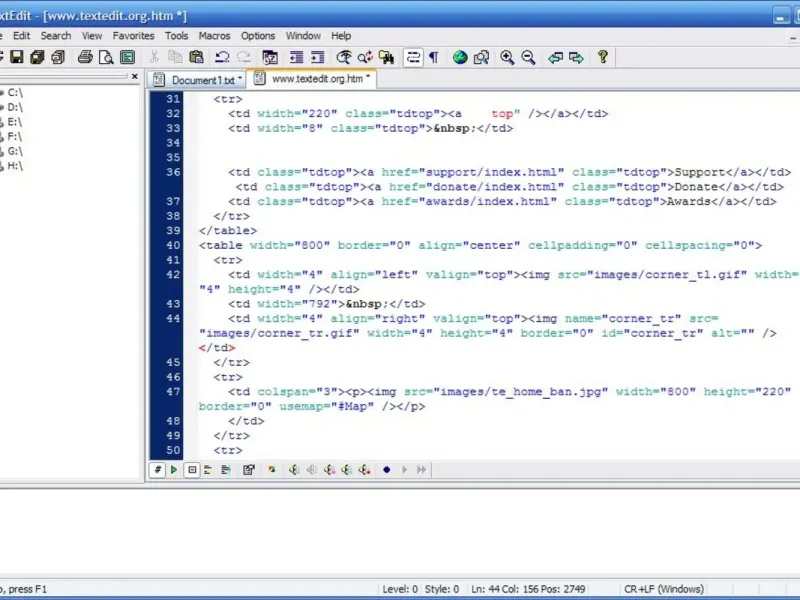Preview the page in web browser

(460, 57)
